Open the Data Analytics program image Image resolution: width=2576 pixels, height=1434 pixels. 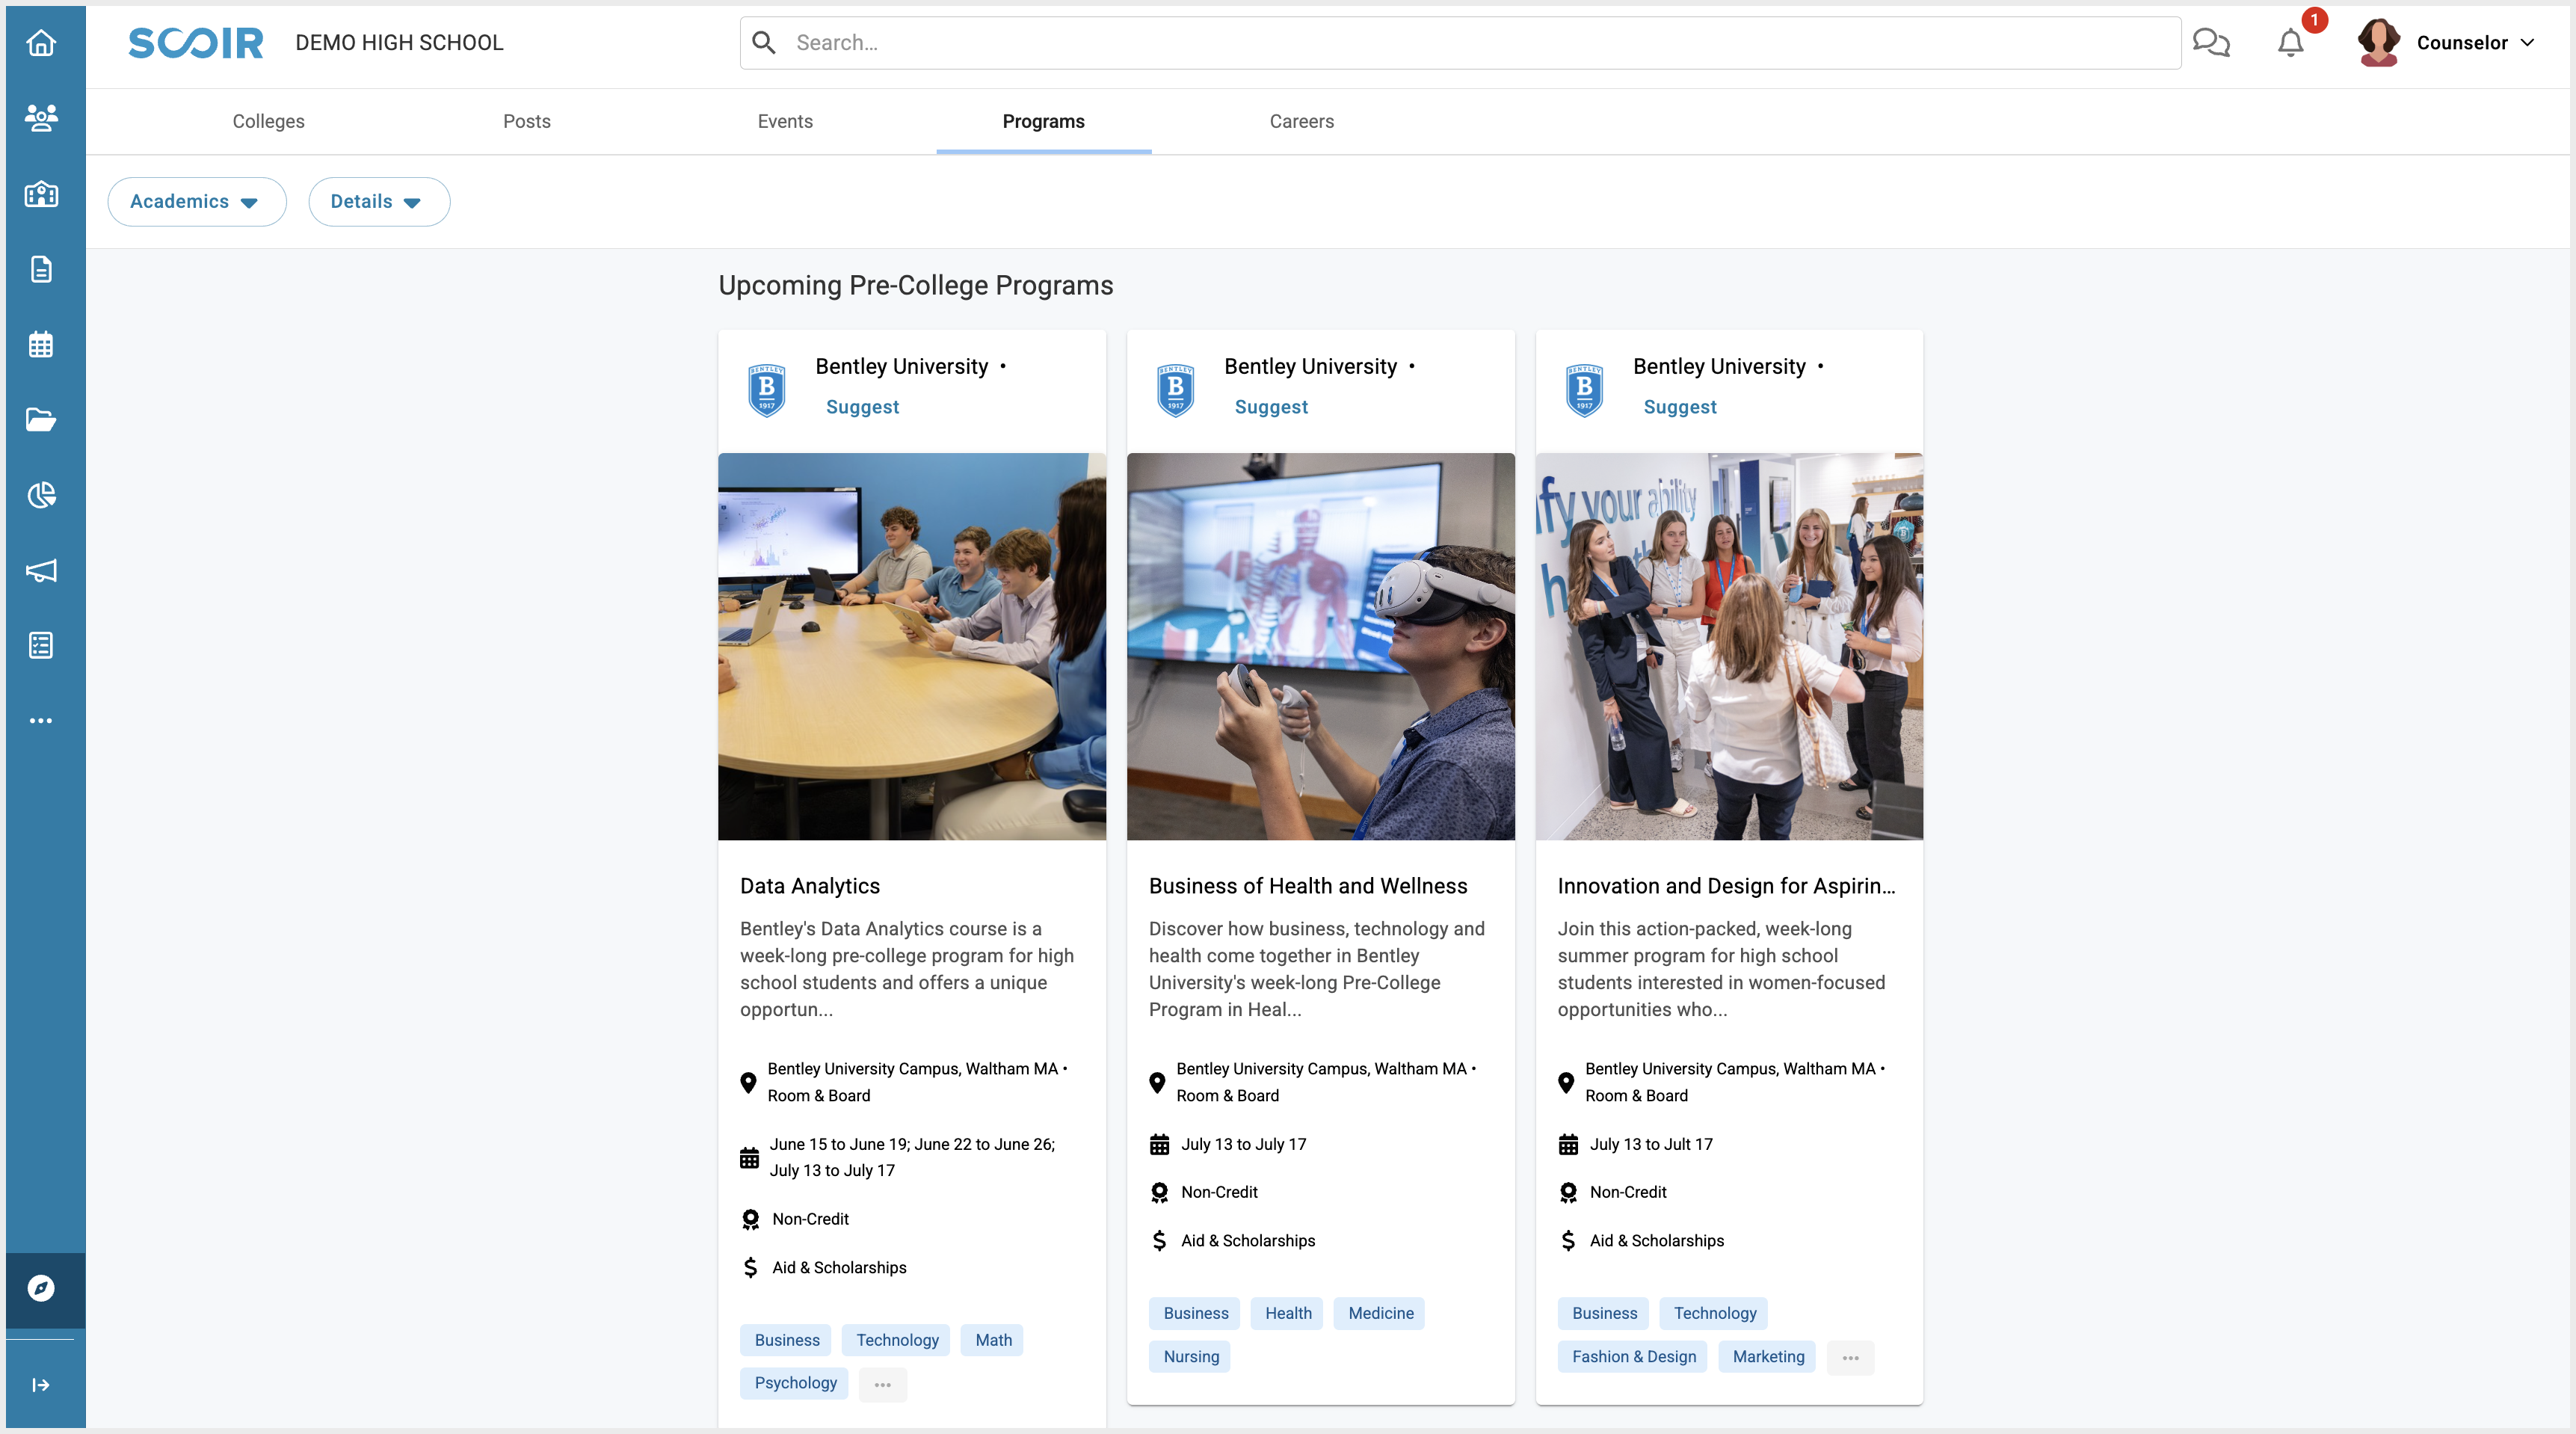click(911, 646)
